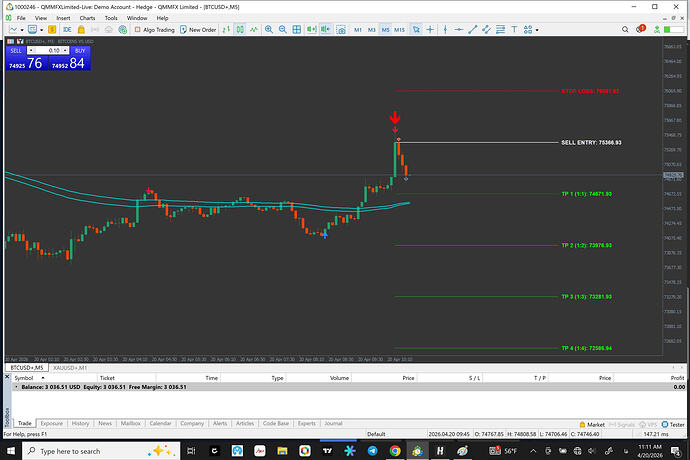Click the TP 1 (1:1) level label
The width and height of the screenshot is (690, 460).
[586, 194]
